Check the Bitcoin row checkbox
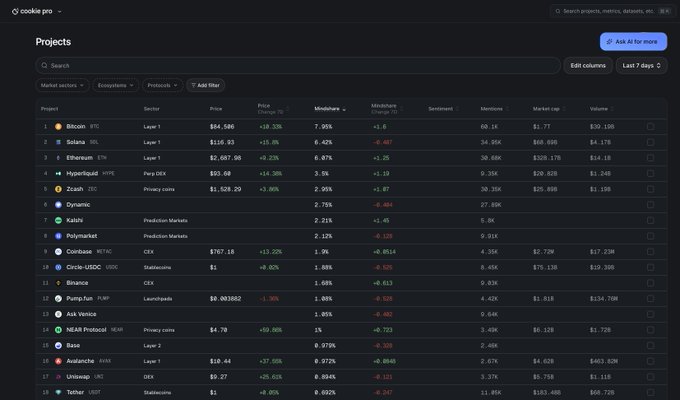The width and height of the screenshot is (680, 400). point(650,127)
